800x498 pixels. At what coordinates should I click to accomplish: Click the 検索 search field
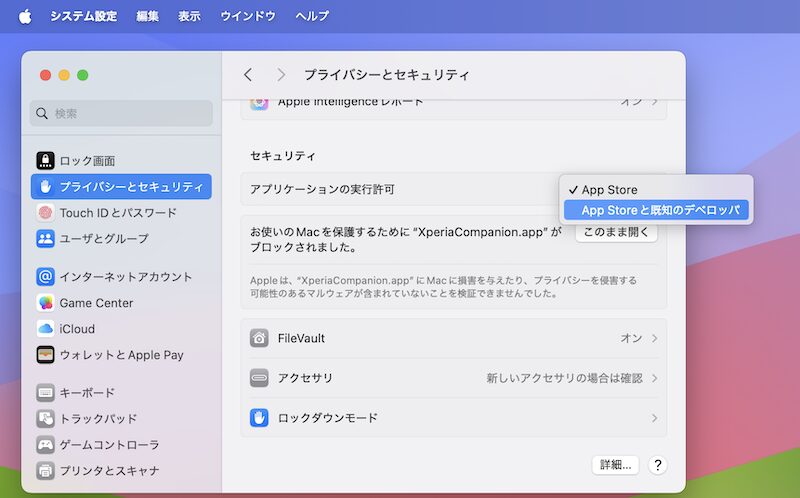point(121,113)
